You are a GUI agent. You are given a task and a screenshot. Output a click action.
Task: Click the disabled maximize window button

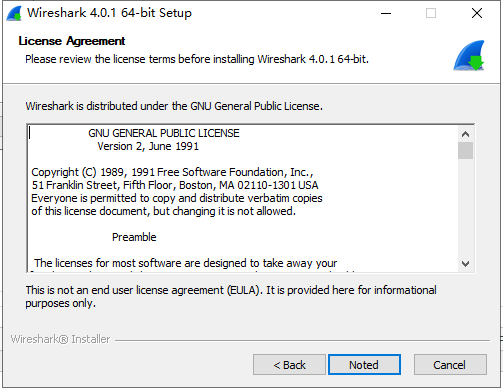[431, 13]
